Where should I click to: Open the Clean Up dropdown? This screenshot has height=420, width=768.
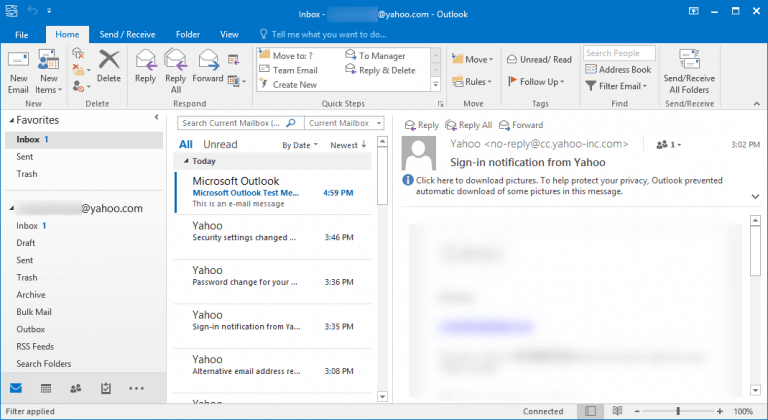[81, 70]
